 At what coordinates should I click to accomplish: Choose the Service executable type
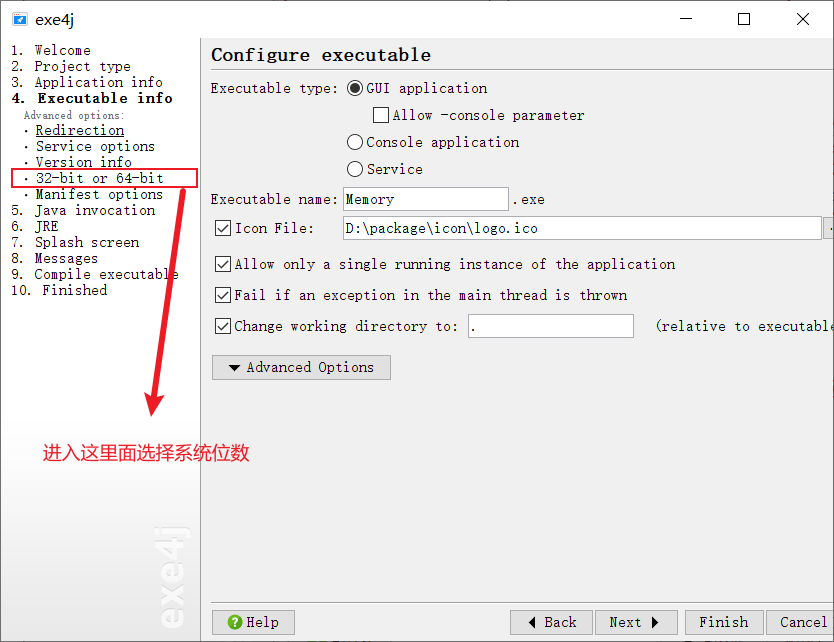tap(355, 169)
